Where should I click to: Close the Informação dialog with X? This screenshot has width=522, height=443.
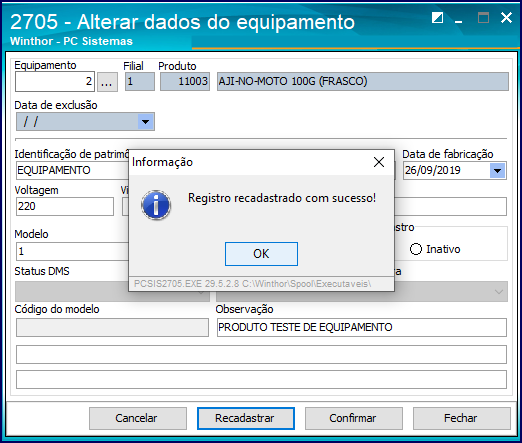tap(379, 162)
